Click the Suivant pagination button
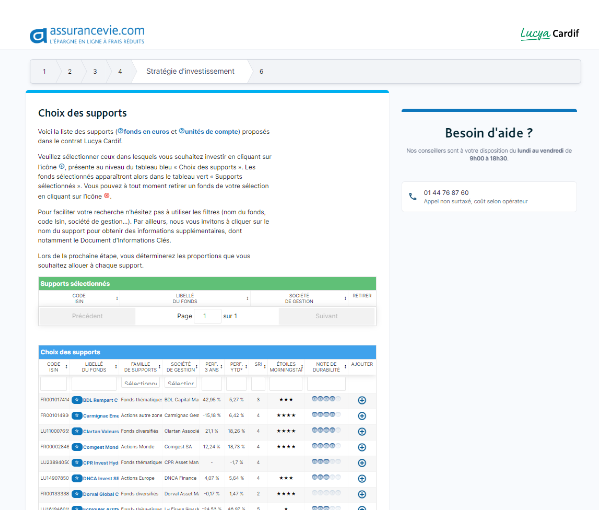601x510 pixels. point(327,316)
